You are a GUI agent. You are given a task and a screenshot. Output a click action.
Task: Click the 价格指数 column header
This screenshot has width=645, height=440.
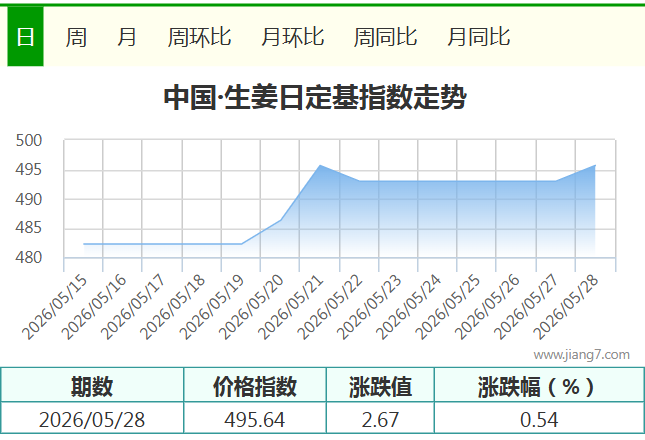click(255, 386)
